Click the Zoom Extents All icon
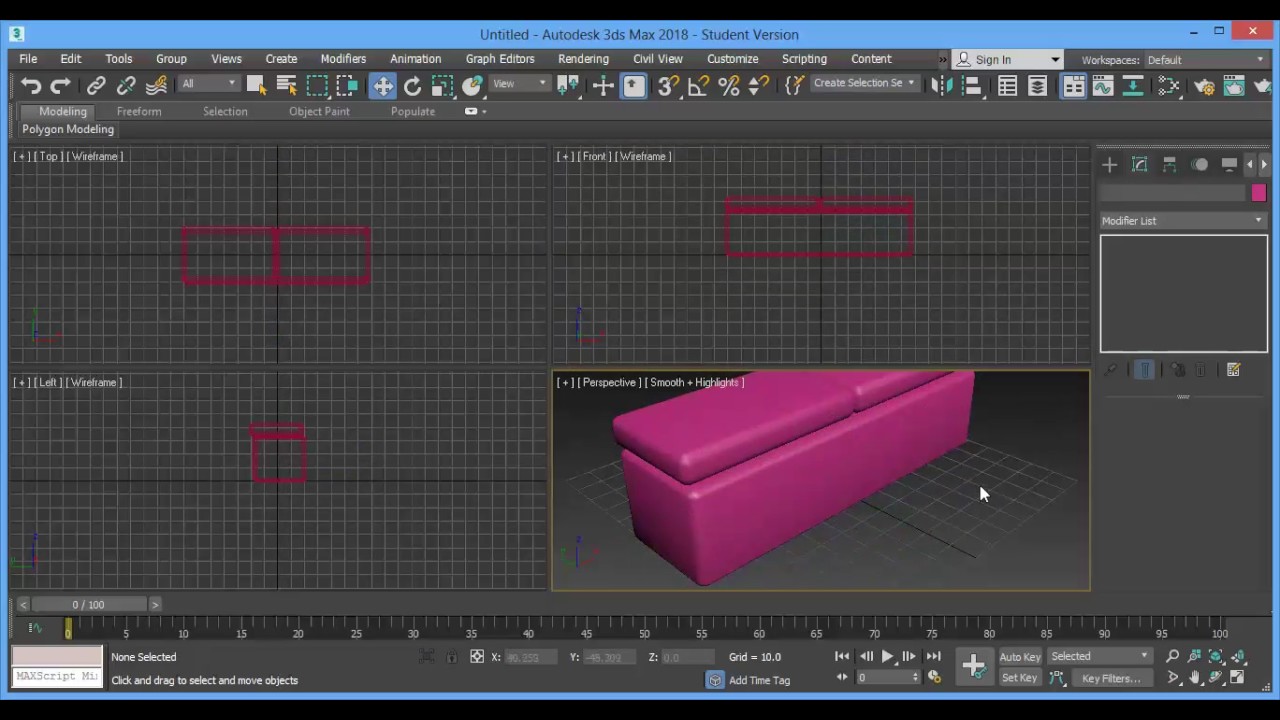Image resolution: width=1280 pixels, height=720 pixels. pos(1238,657)
